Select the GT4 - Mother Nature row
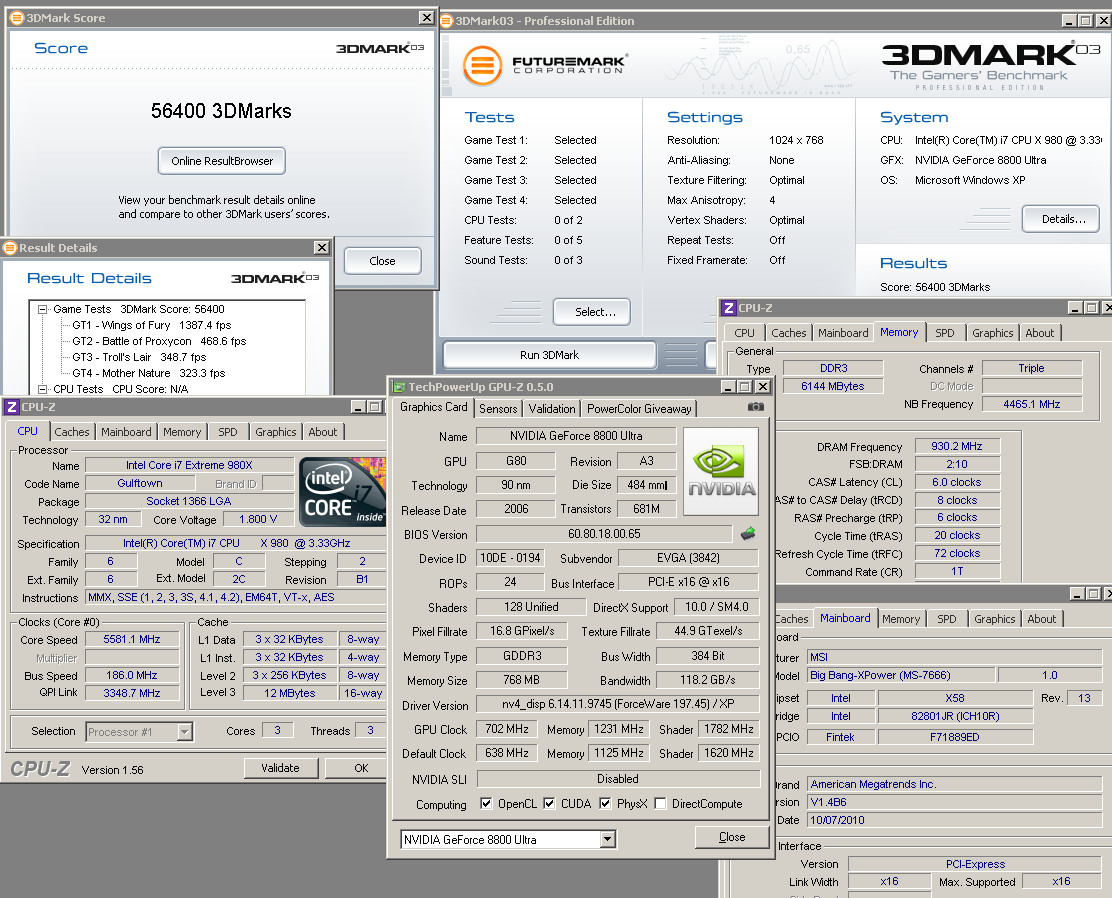This screenshot has height=898, width=1112. pos(149,373)
